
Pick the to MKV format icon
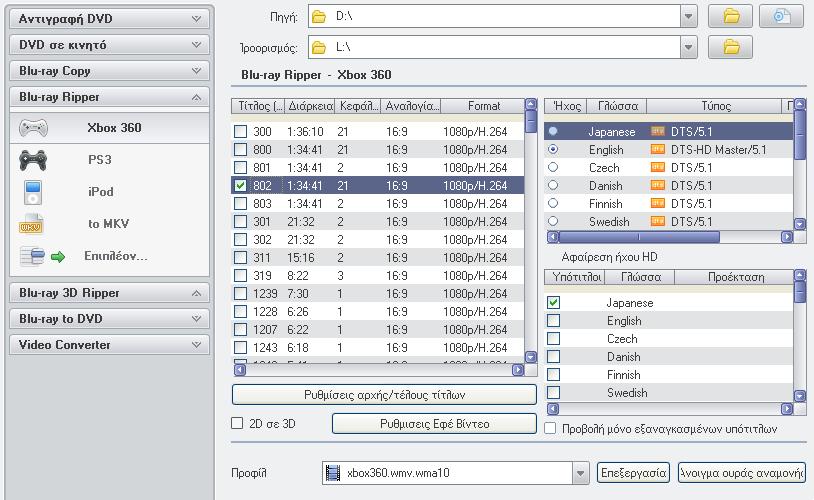coord(33,224)
